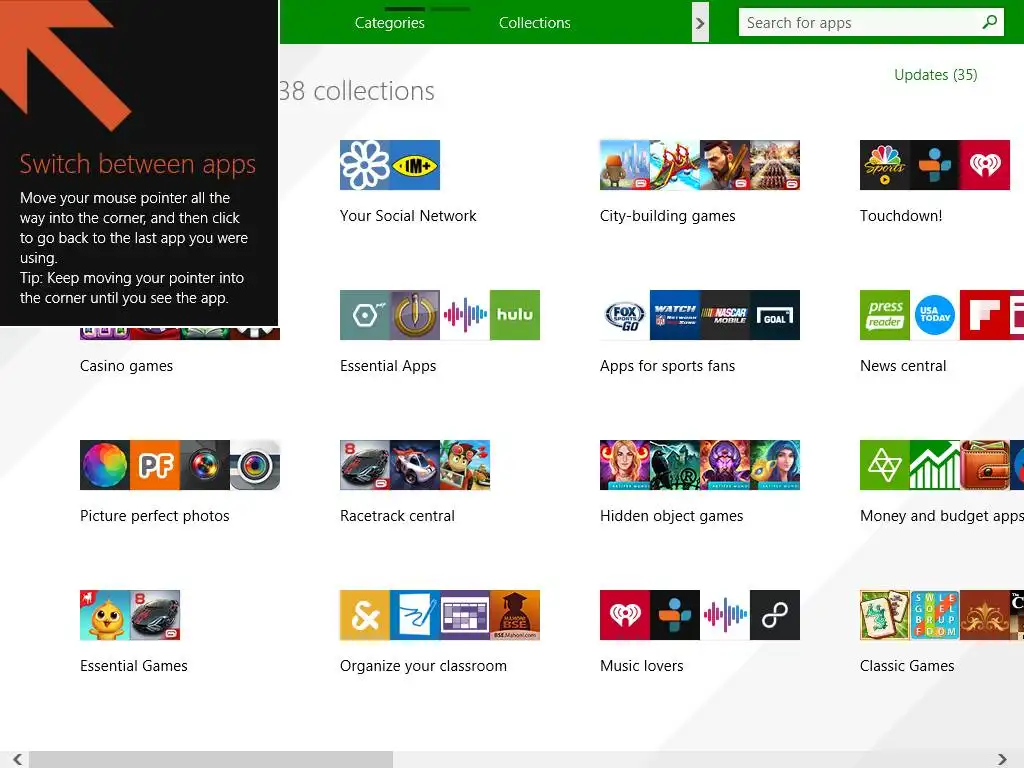Open Apps for sports fans label
1024x768 pixels.
click(667, 366)
